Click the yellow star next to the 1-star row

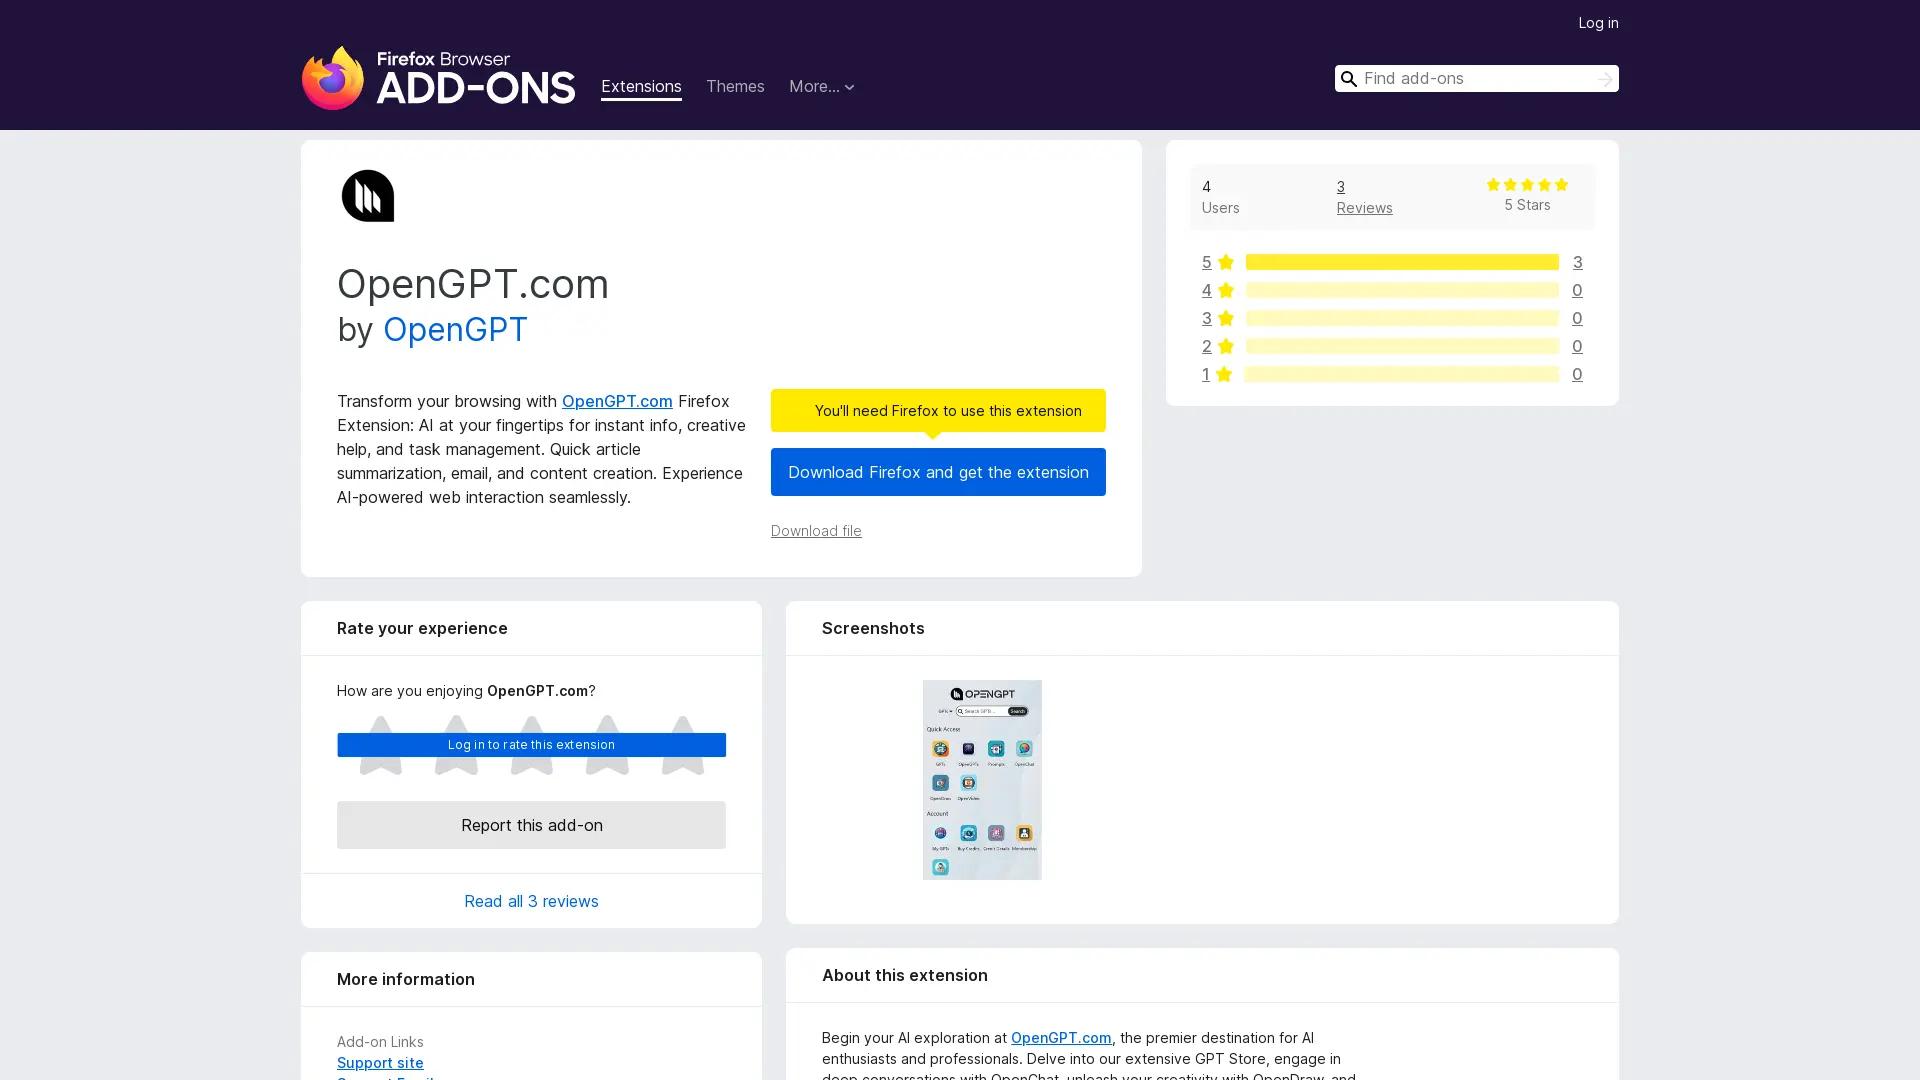[1225, 374]
